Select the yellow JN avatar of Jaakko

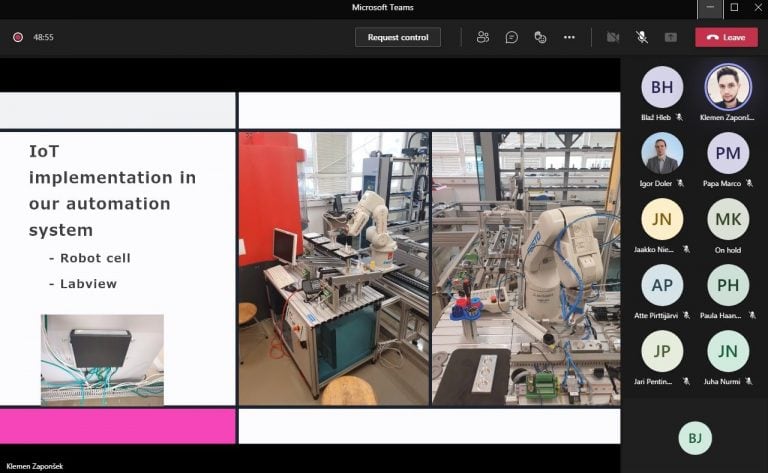(x=662, y=219)
